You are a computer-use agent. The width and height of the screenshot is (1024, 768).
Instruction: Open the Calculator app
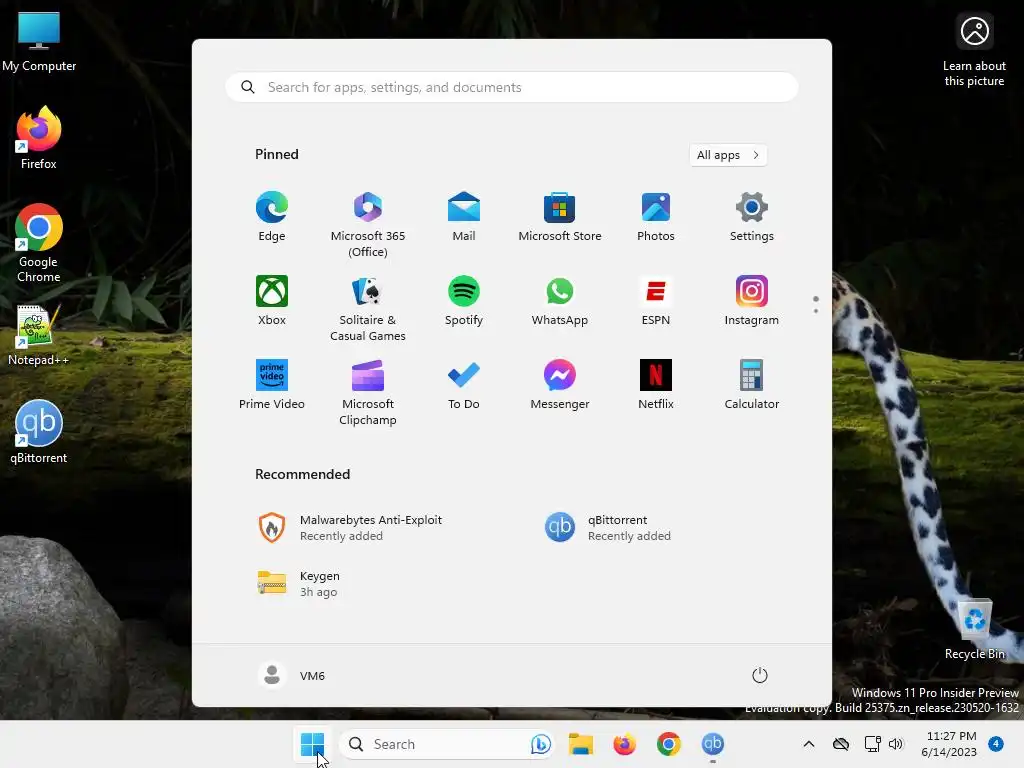click(x=752, y=384)
